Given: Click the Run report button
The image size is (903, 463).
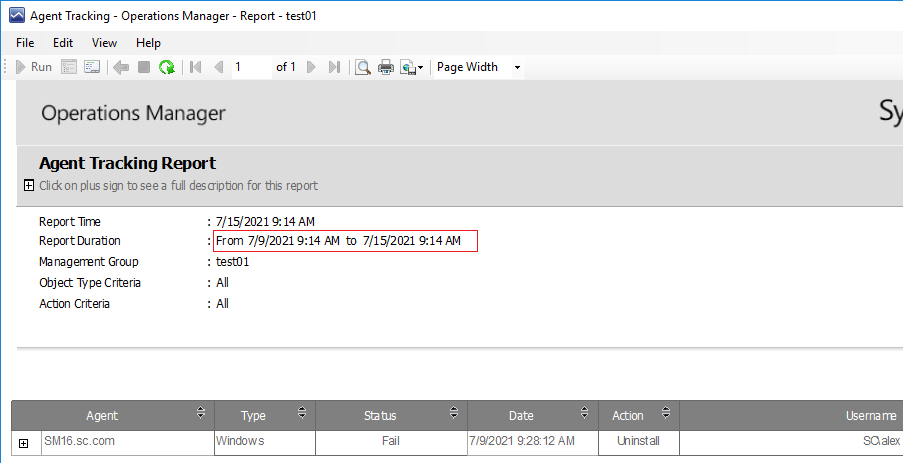Looking at the screenshot, I should pos(33,67).
